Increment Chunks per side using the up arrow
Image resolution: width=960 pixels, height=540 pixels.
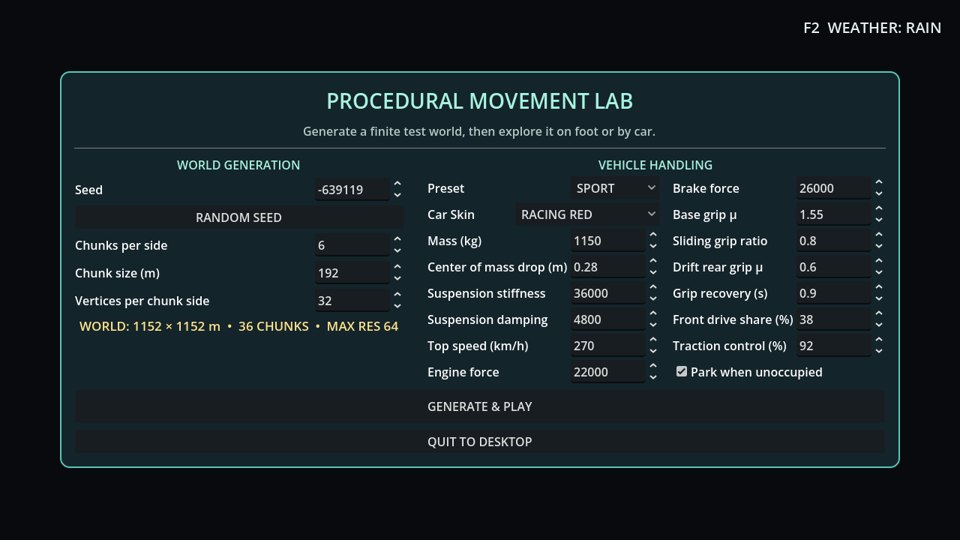(397, 239)
